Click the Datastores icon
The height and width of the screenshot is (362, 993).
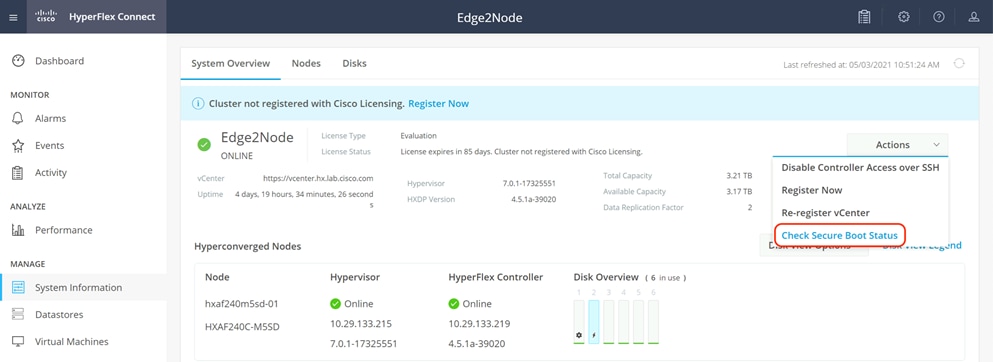pyautogui.click(x=18, y=315)
